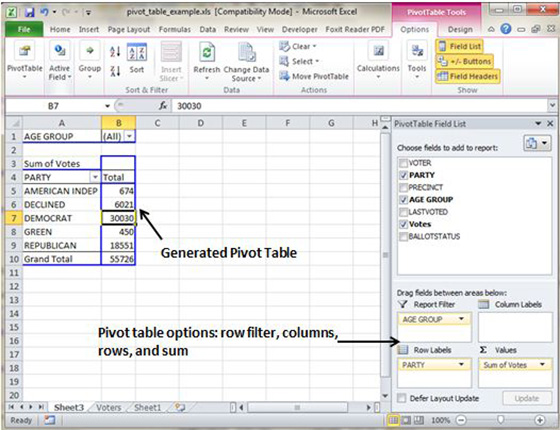Viewport: 560px width, 430px height.
Task: Select the Voters sheet tab
Action: click(x=109, y=408)
